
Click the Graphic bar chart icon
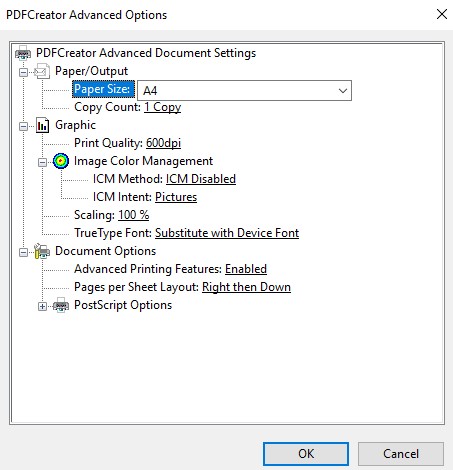click(x=43, y=125)
